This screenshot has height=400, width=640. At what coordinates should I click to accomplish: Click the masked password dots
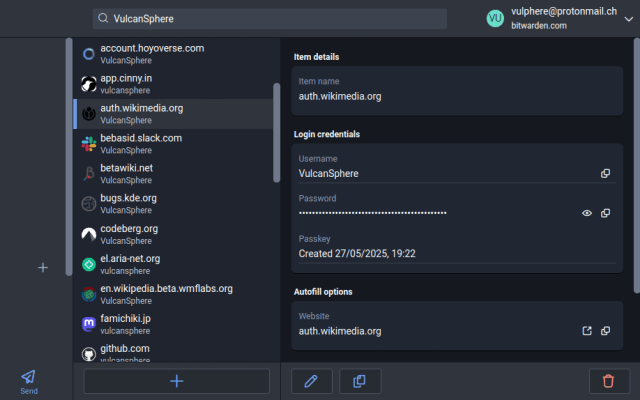tap(373, 213)
